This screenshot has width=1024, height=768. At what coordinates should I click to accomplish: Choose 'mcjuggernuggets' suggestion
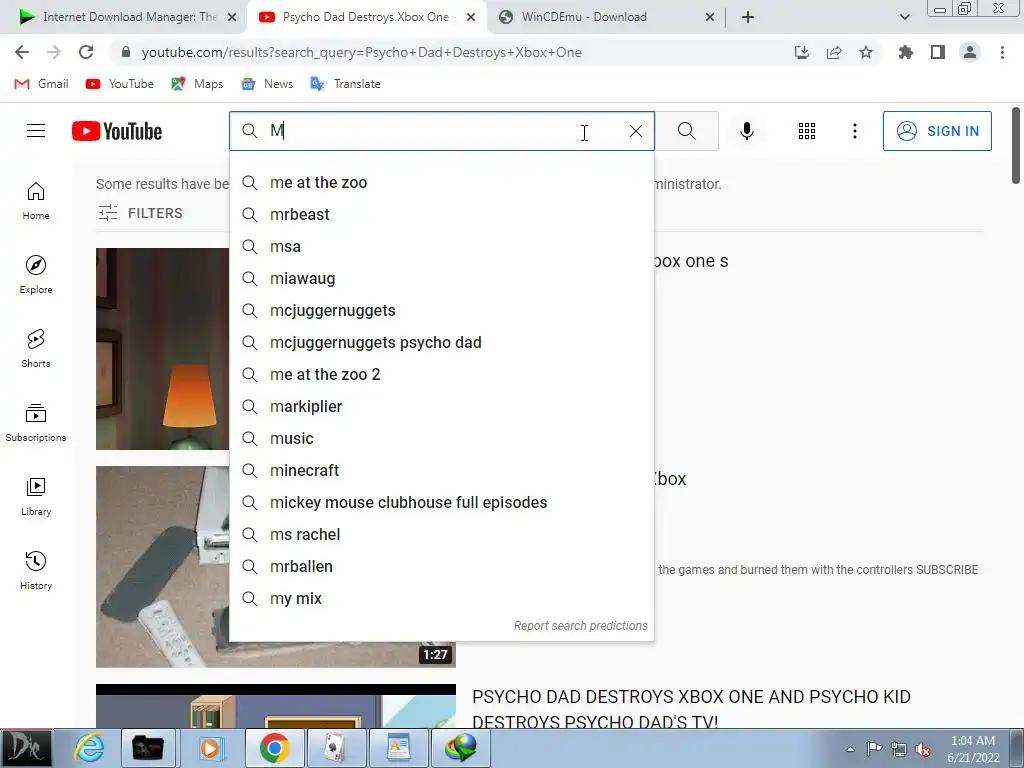[x=441, y=311]
